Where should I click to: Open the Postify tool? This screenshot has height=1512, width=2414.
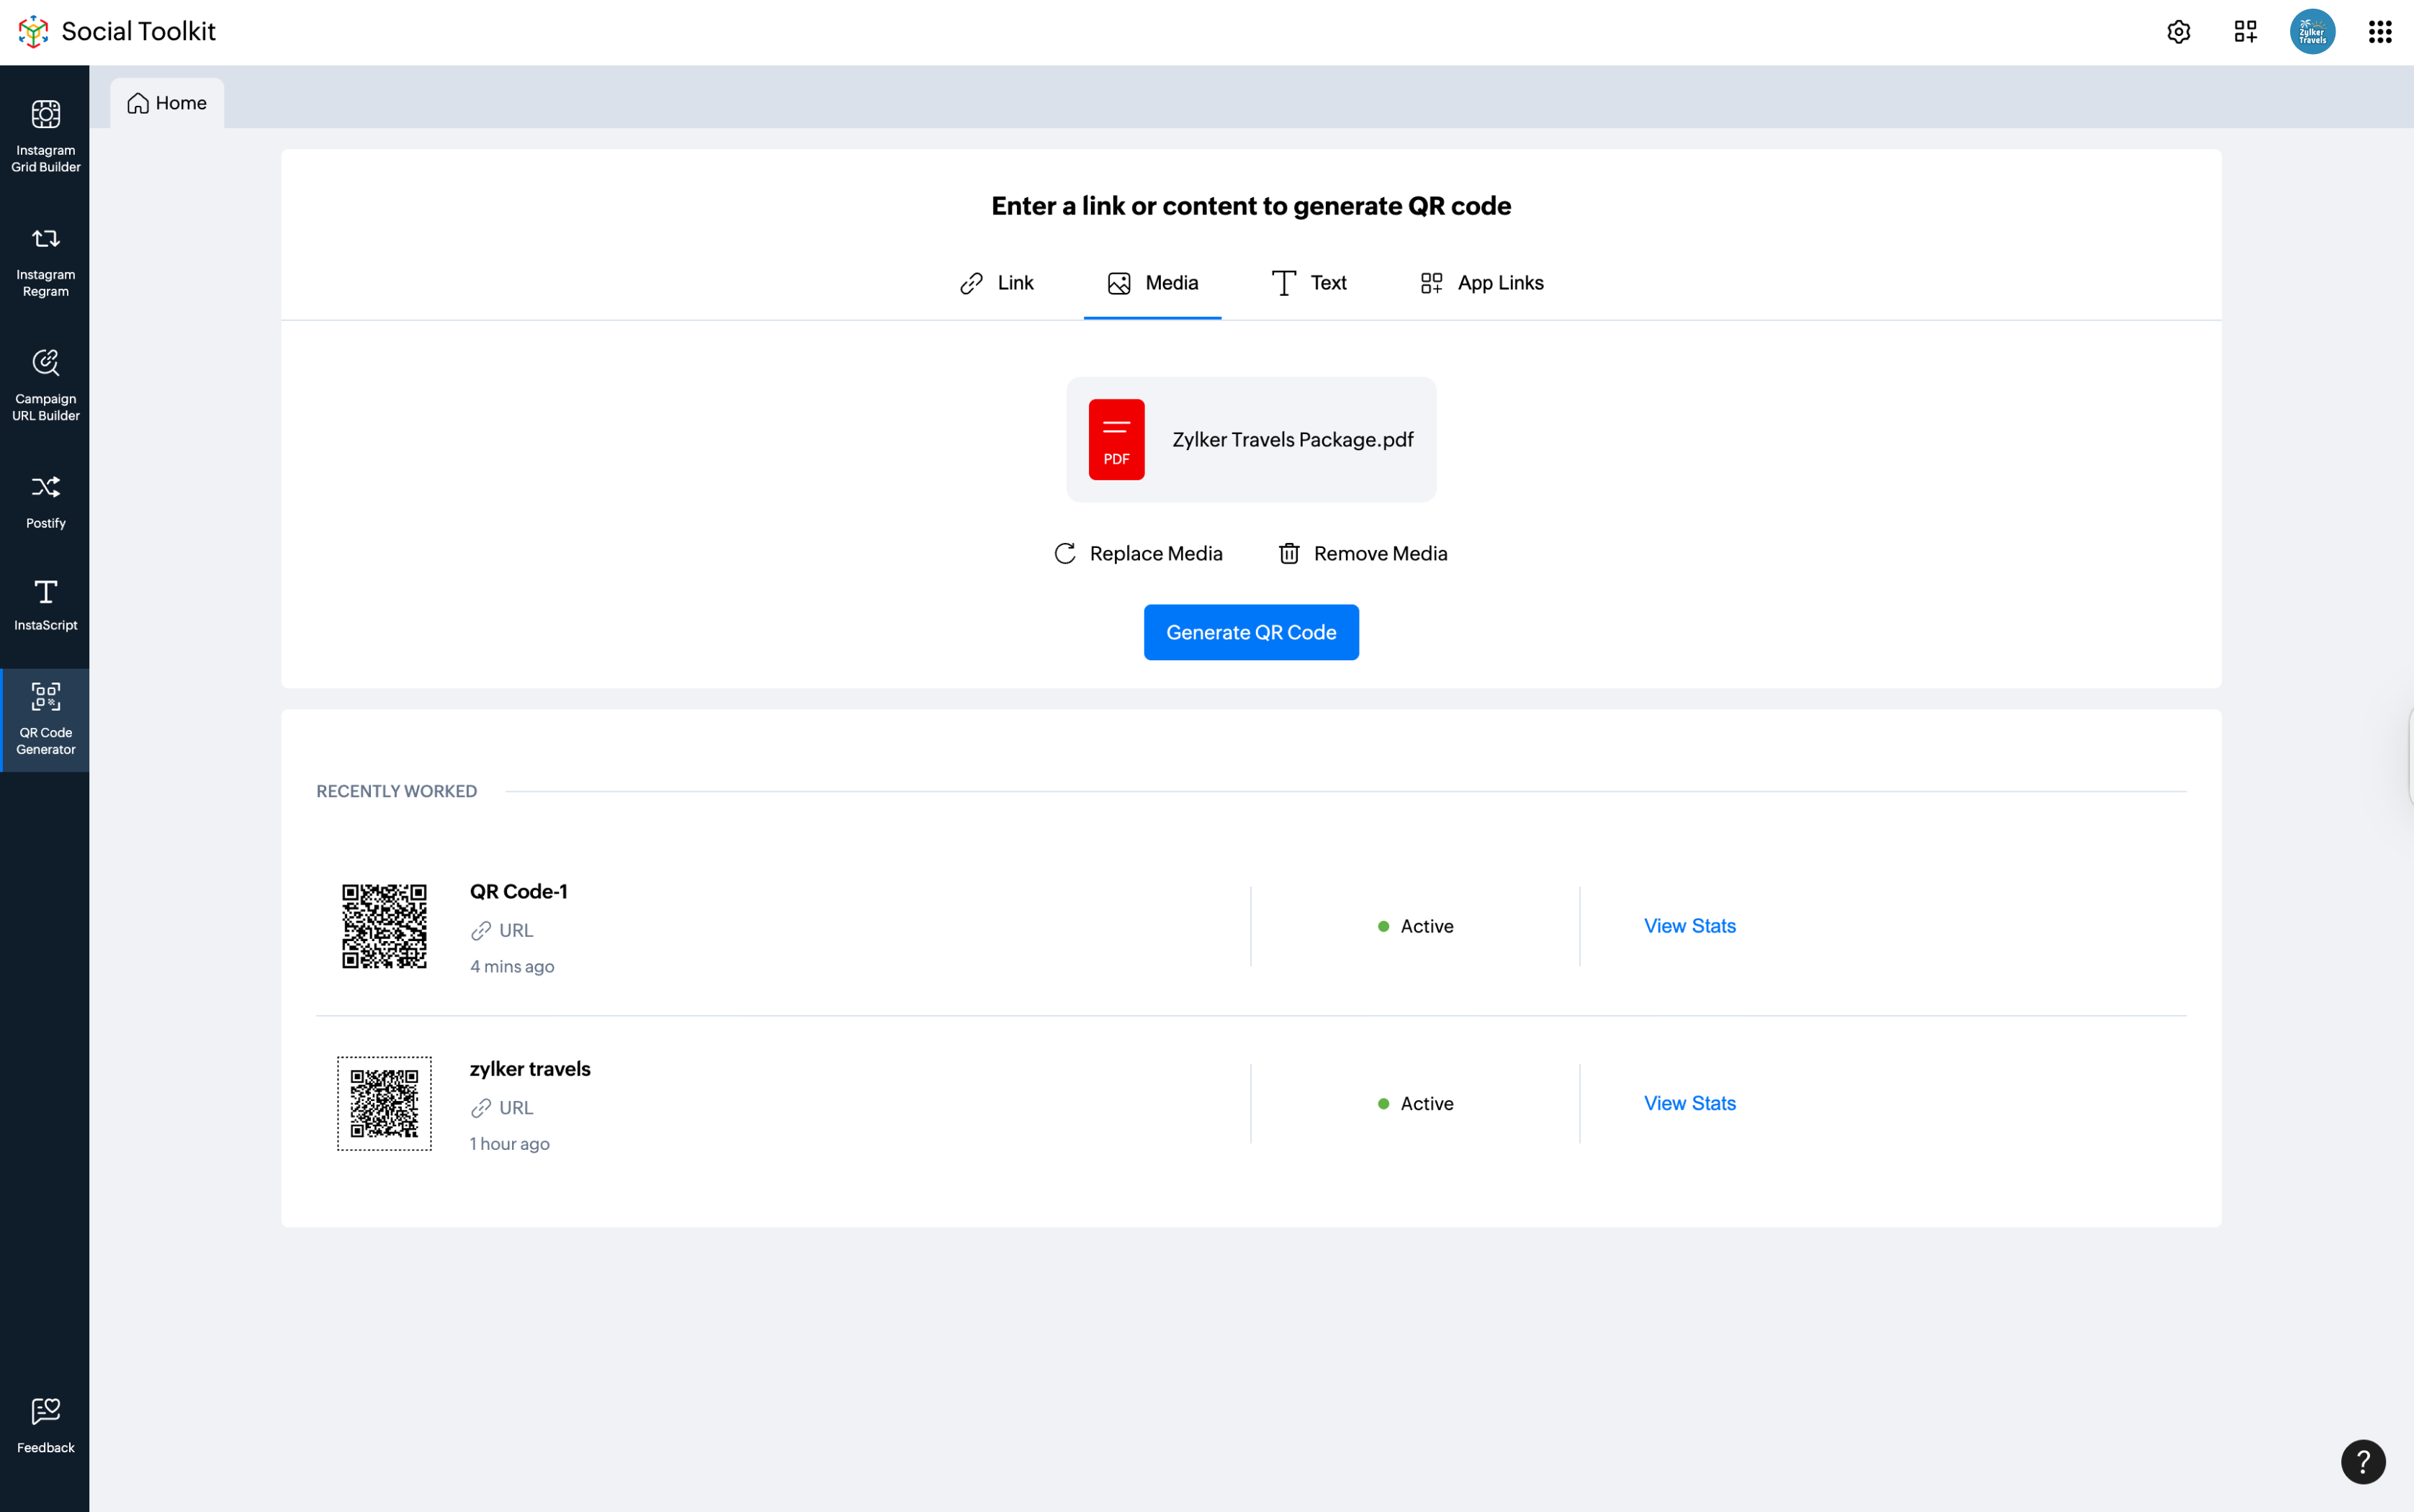45,500
